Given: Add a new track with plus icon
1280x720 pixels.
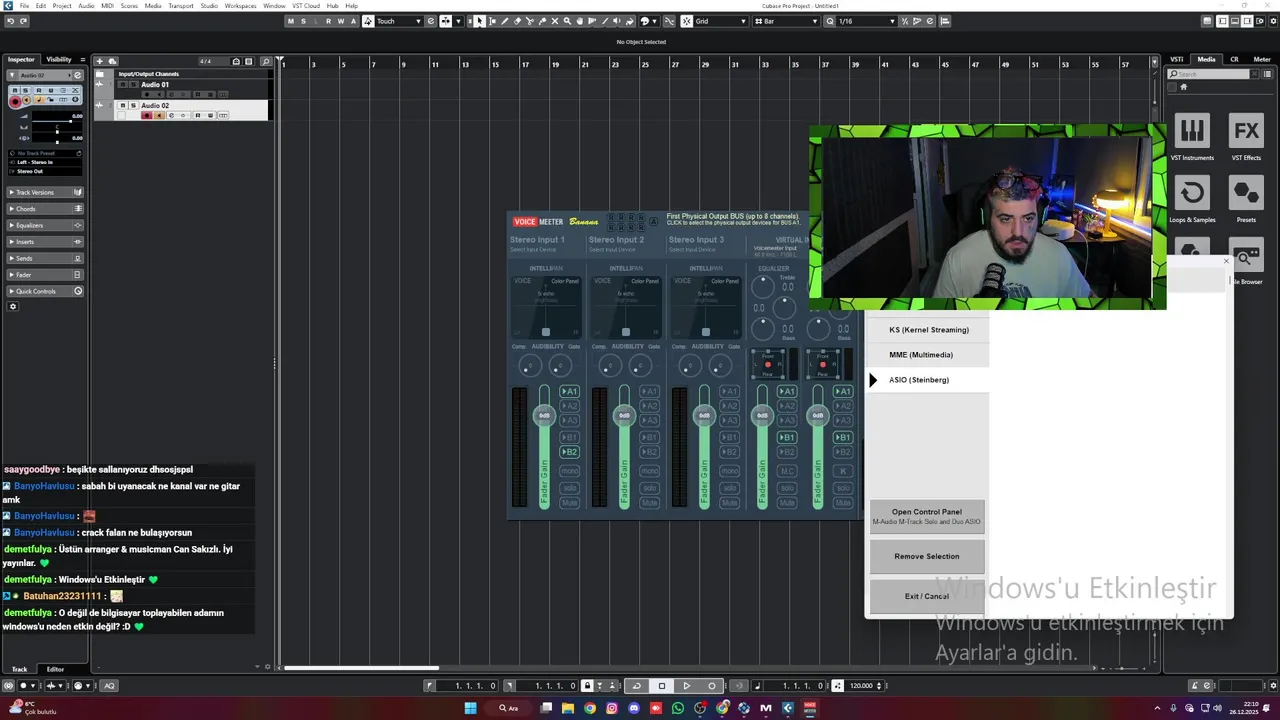Looking at the screenshot, I should [x=100, y=61].
